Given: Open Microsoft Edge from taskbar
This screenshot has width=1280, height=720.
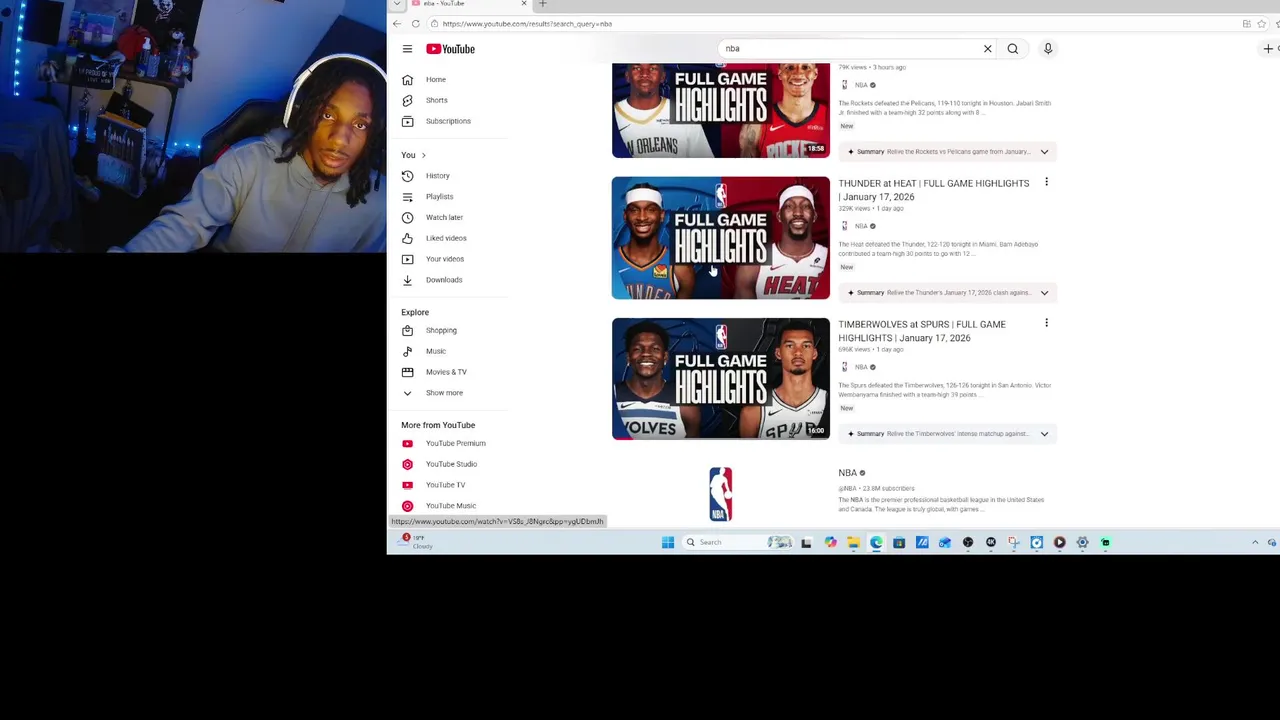Looking at the screenshot, I should [x=876, y=542].
